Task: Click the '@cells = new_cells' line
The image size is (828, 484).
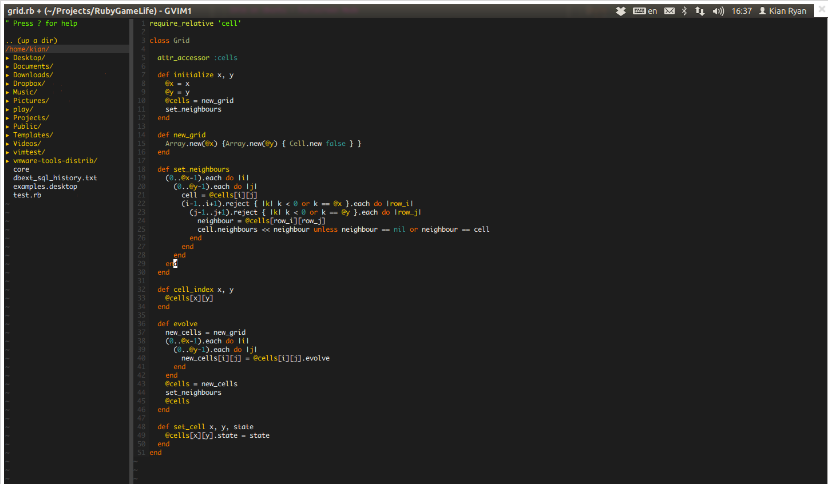Action: [201, 384]
